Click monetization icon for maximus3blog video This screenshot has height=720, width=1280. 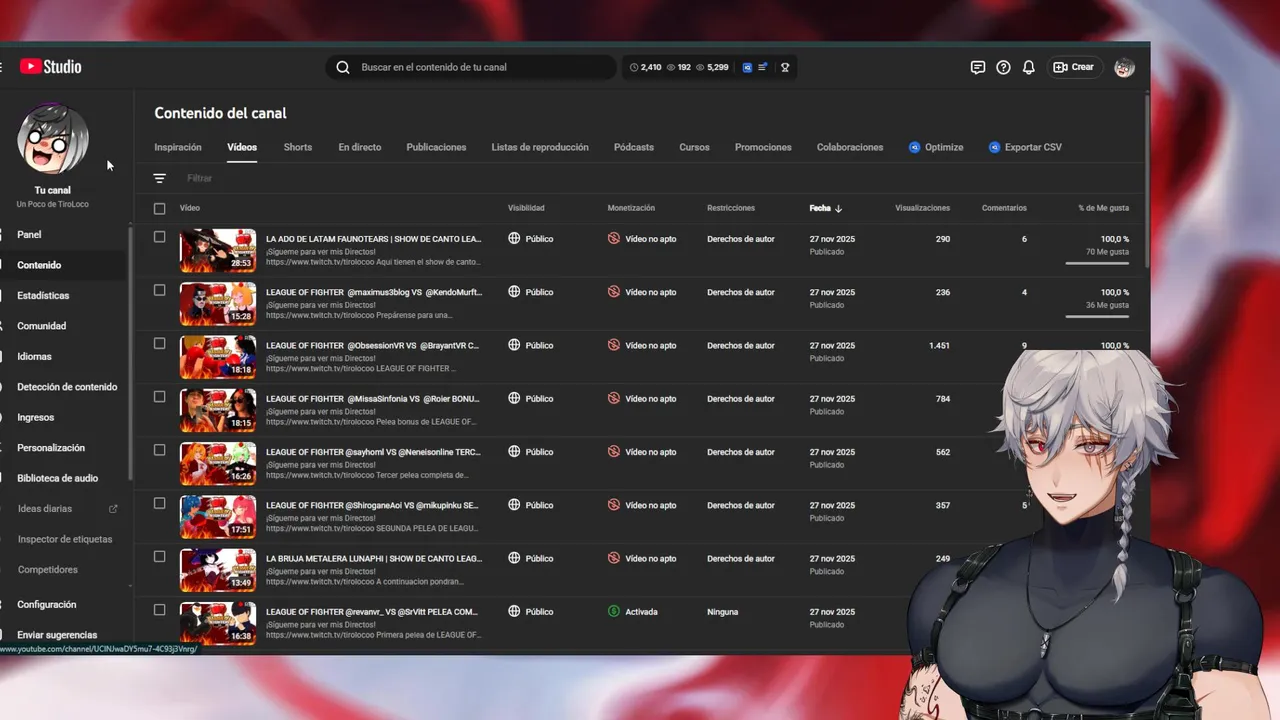coord(614,292)
